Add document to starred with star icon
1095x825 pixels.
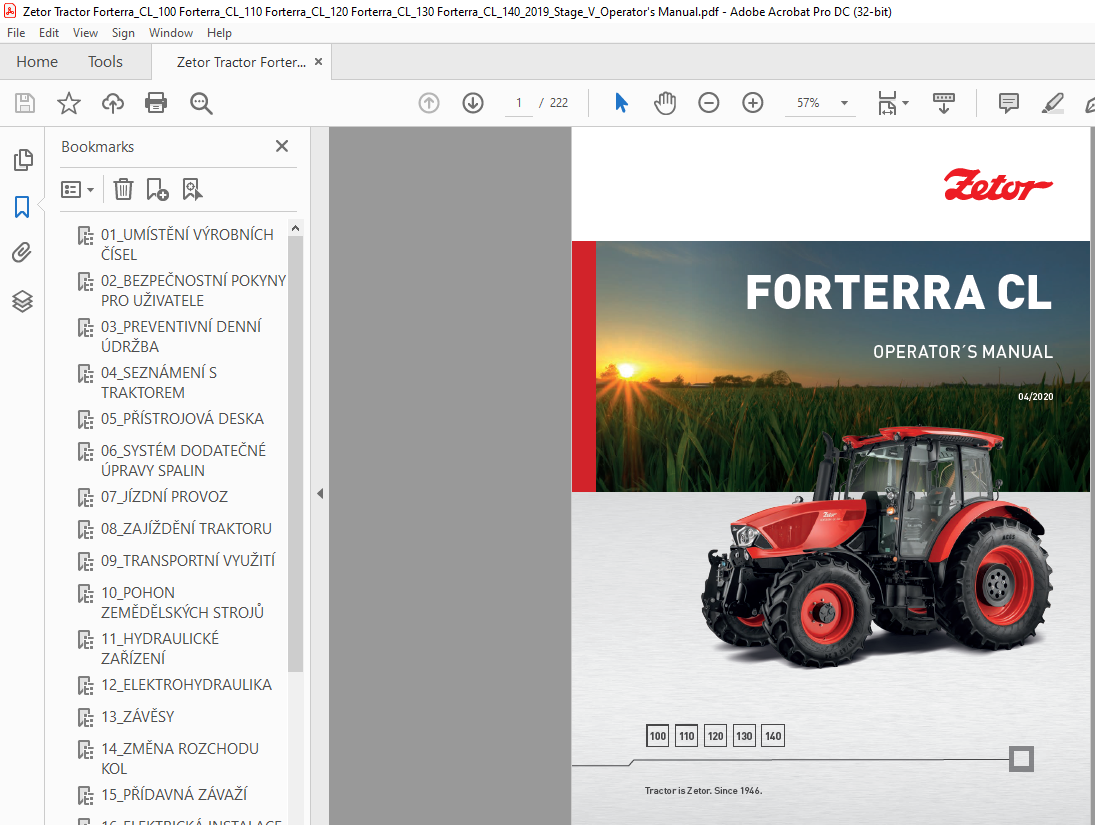coord(68,103)
